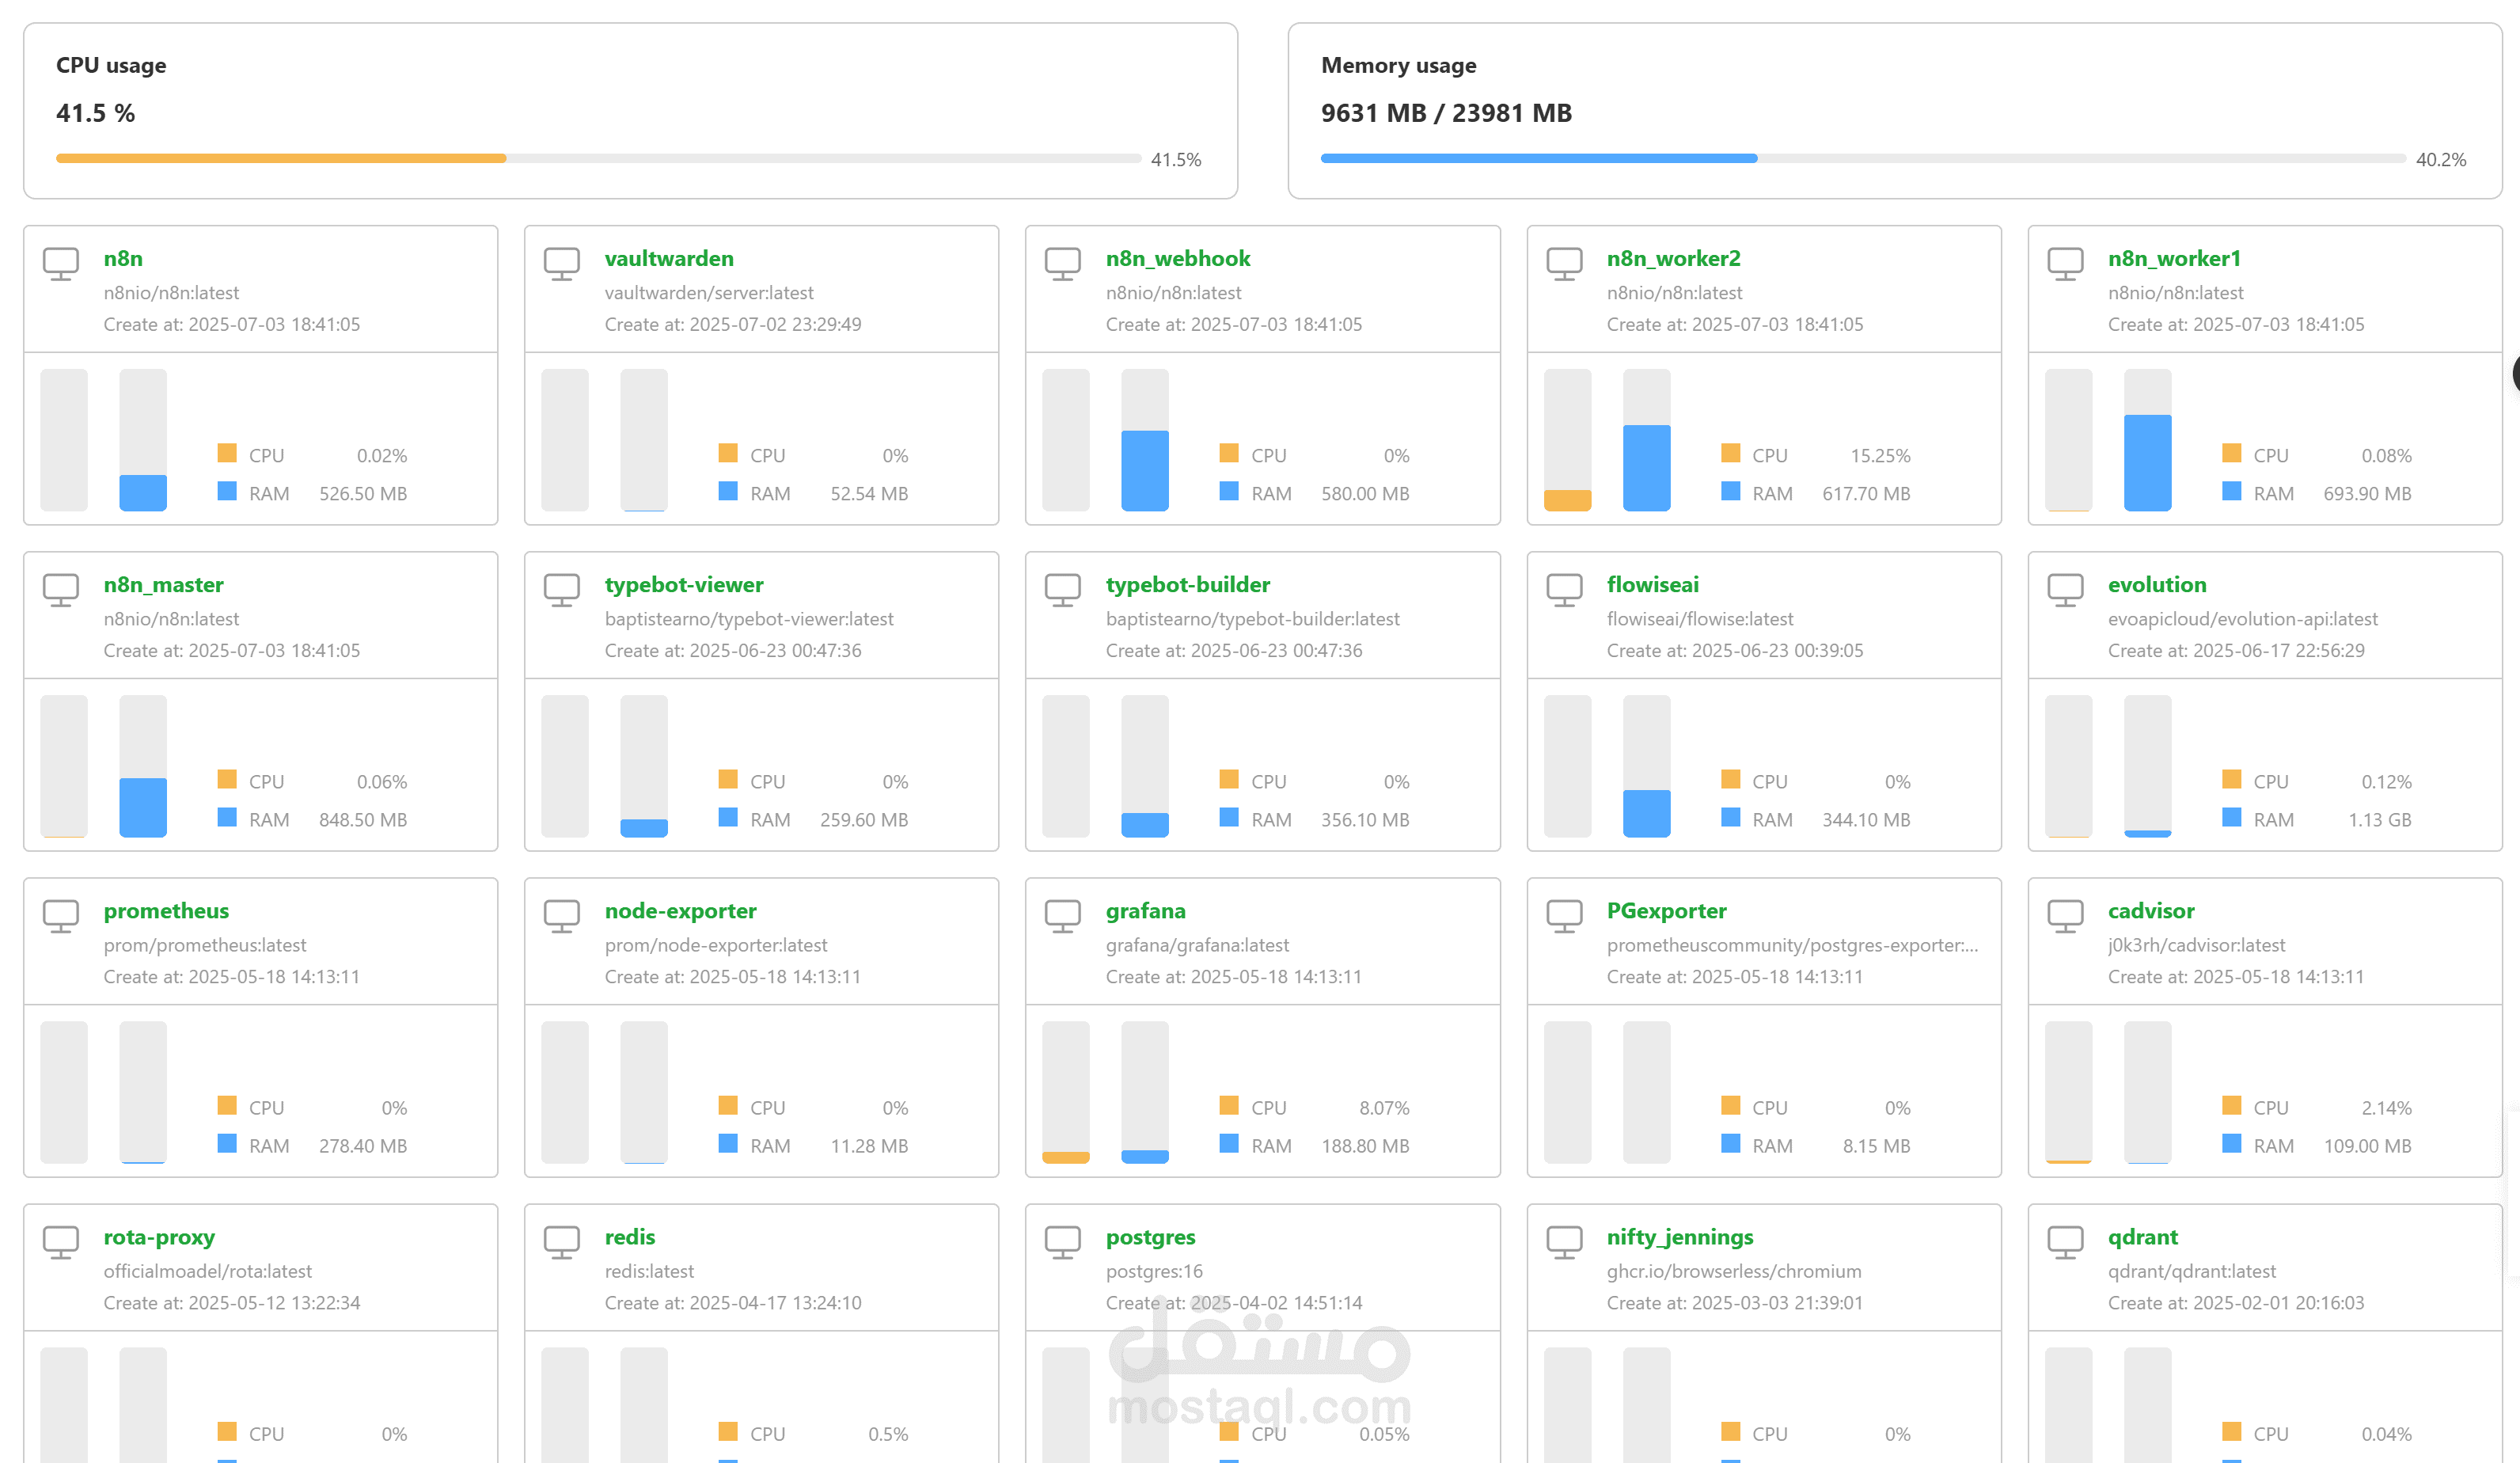Viewport: 2520px width, 1463px height.
Task: Click the 1.13 GB RAM value
Action: [2379, 819]
